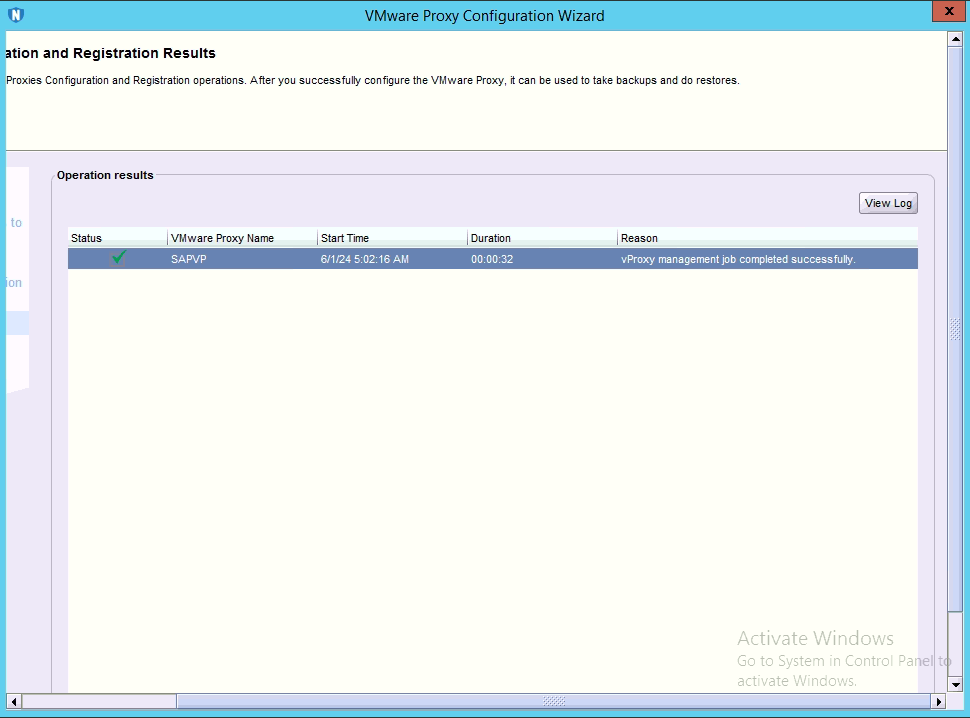Click the green checkmark status icon
The image size is (970, 718).
point(118,258)
